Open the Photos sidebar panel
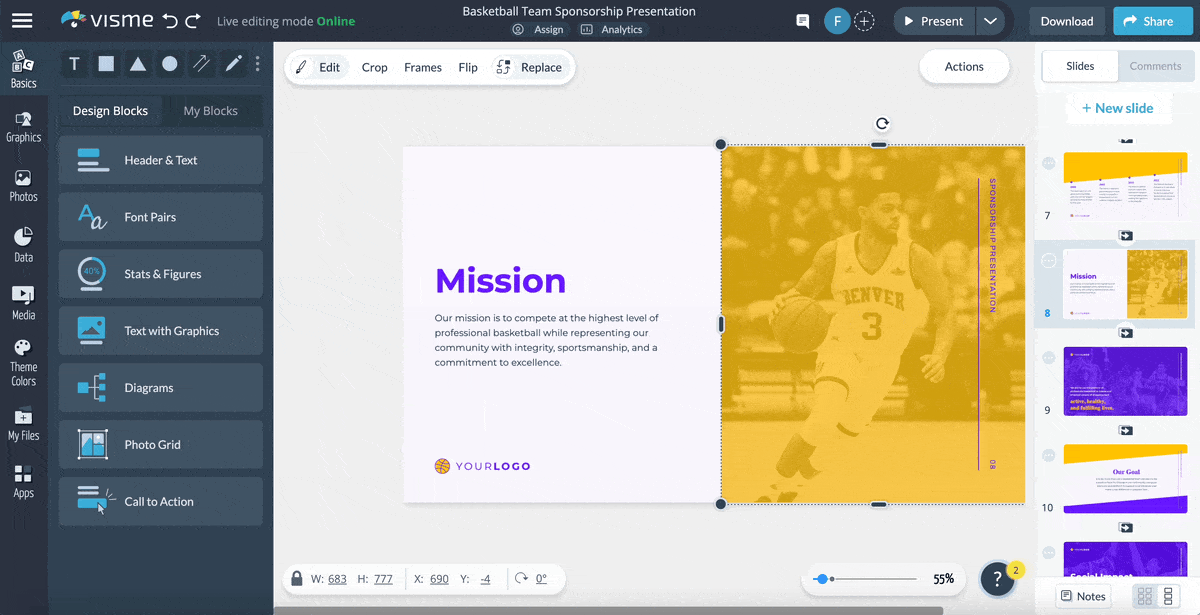This screenshot has width=1200, height=615. click(23, 185)
